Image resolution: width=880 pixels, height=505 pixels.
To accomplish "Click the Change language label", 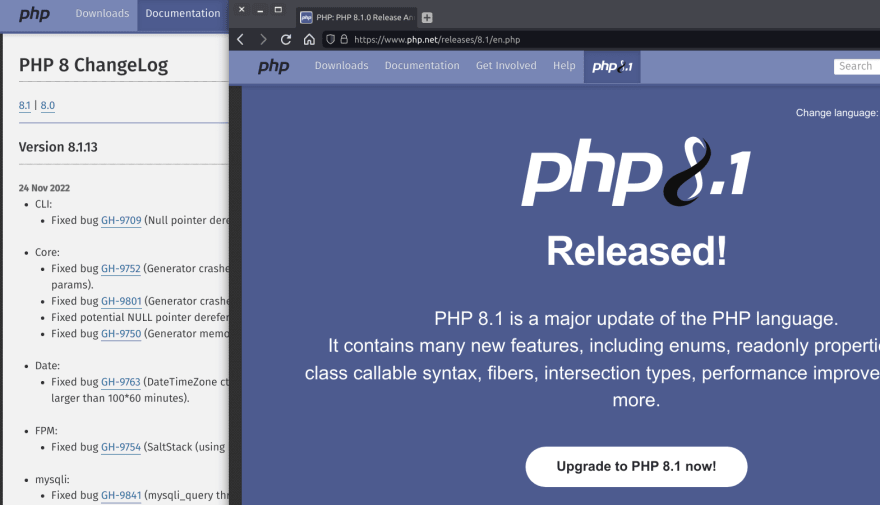I will point(837,113).
